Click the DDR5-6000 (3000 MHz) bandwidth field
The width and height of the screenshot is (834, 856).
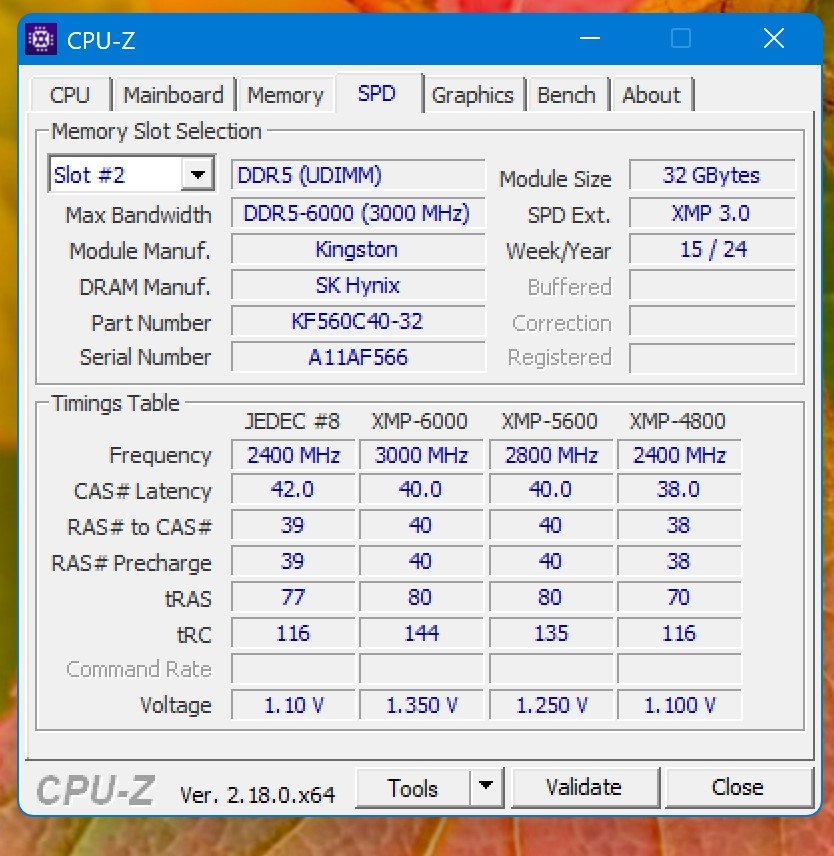358,212
